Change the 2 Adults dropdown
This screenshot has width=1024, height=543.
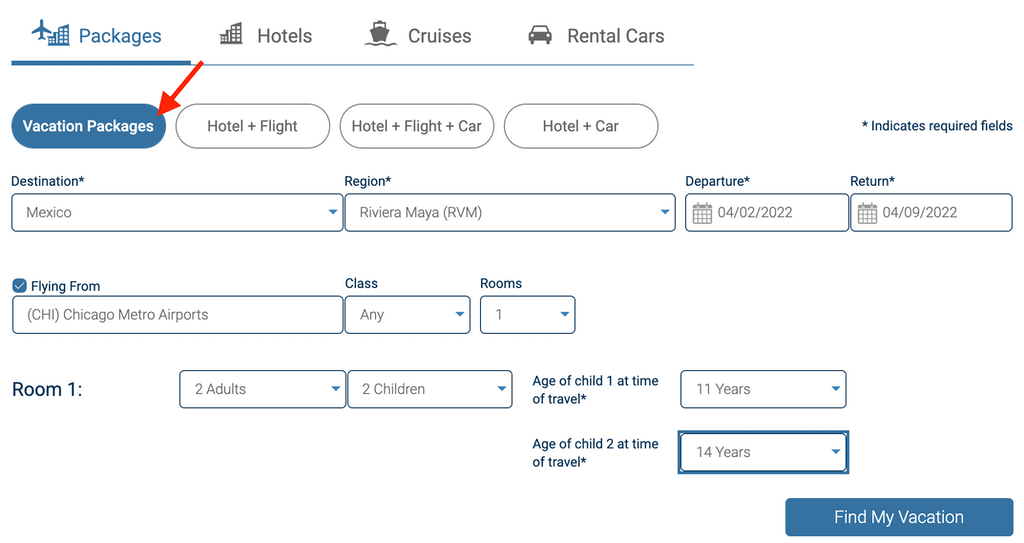(262, 390)
